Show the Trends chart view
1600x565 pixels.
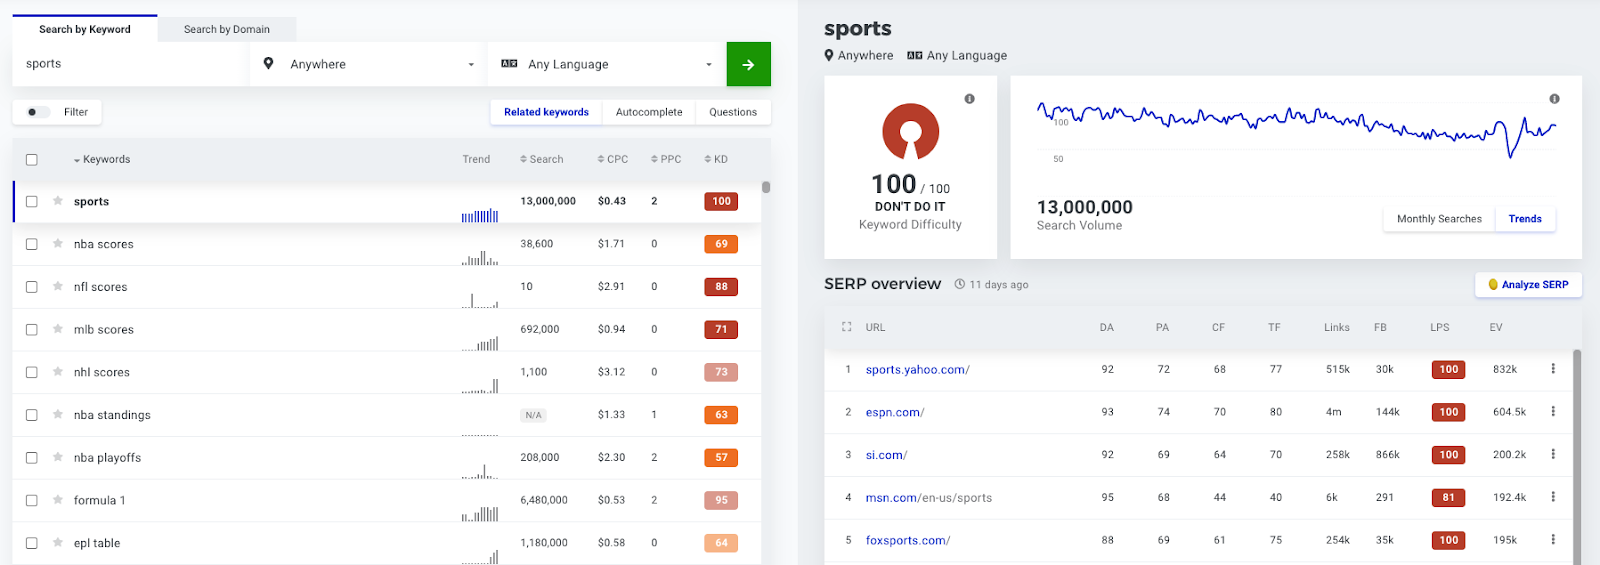pos(1525,219)
